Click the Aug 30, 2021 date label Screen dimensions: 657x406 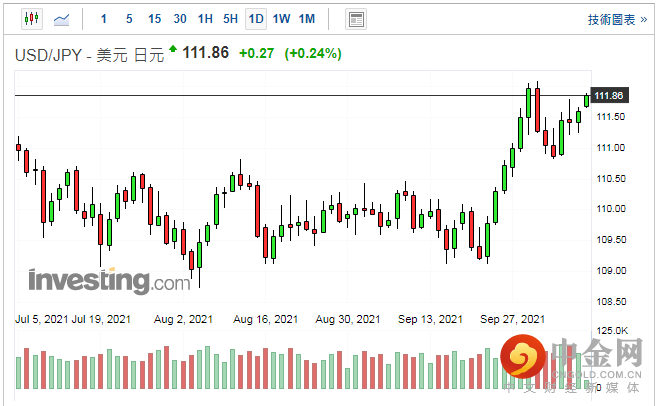click(348, 319)
